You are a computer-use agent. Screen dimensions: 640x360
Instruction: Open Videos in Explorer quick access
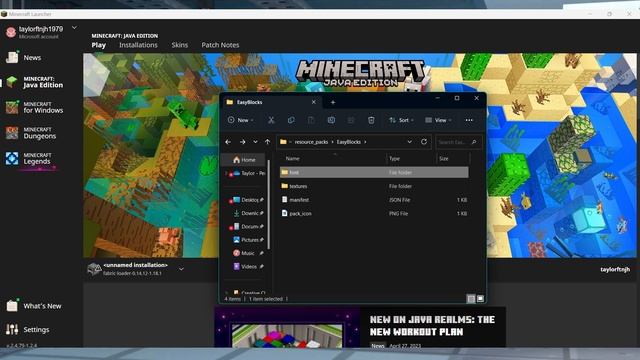pyautogui.click(x=248, y=267)
